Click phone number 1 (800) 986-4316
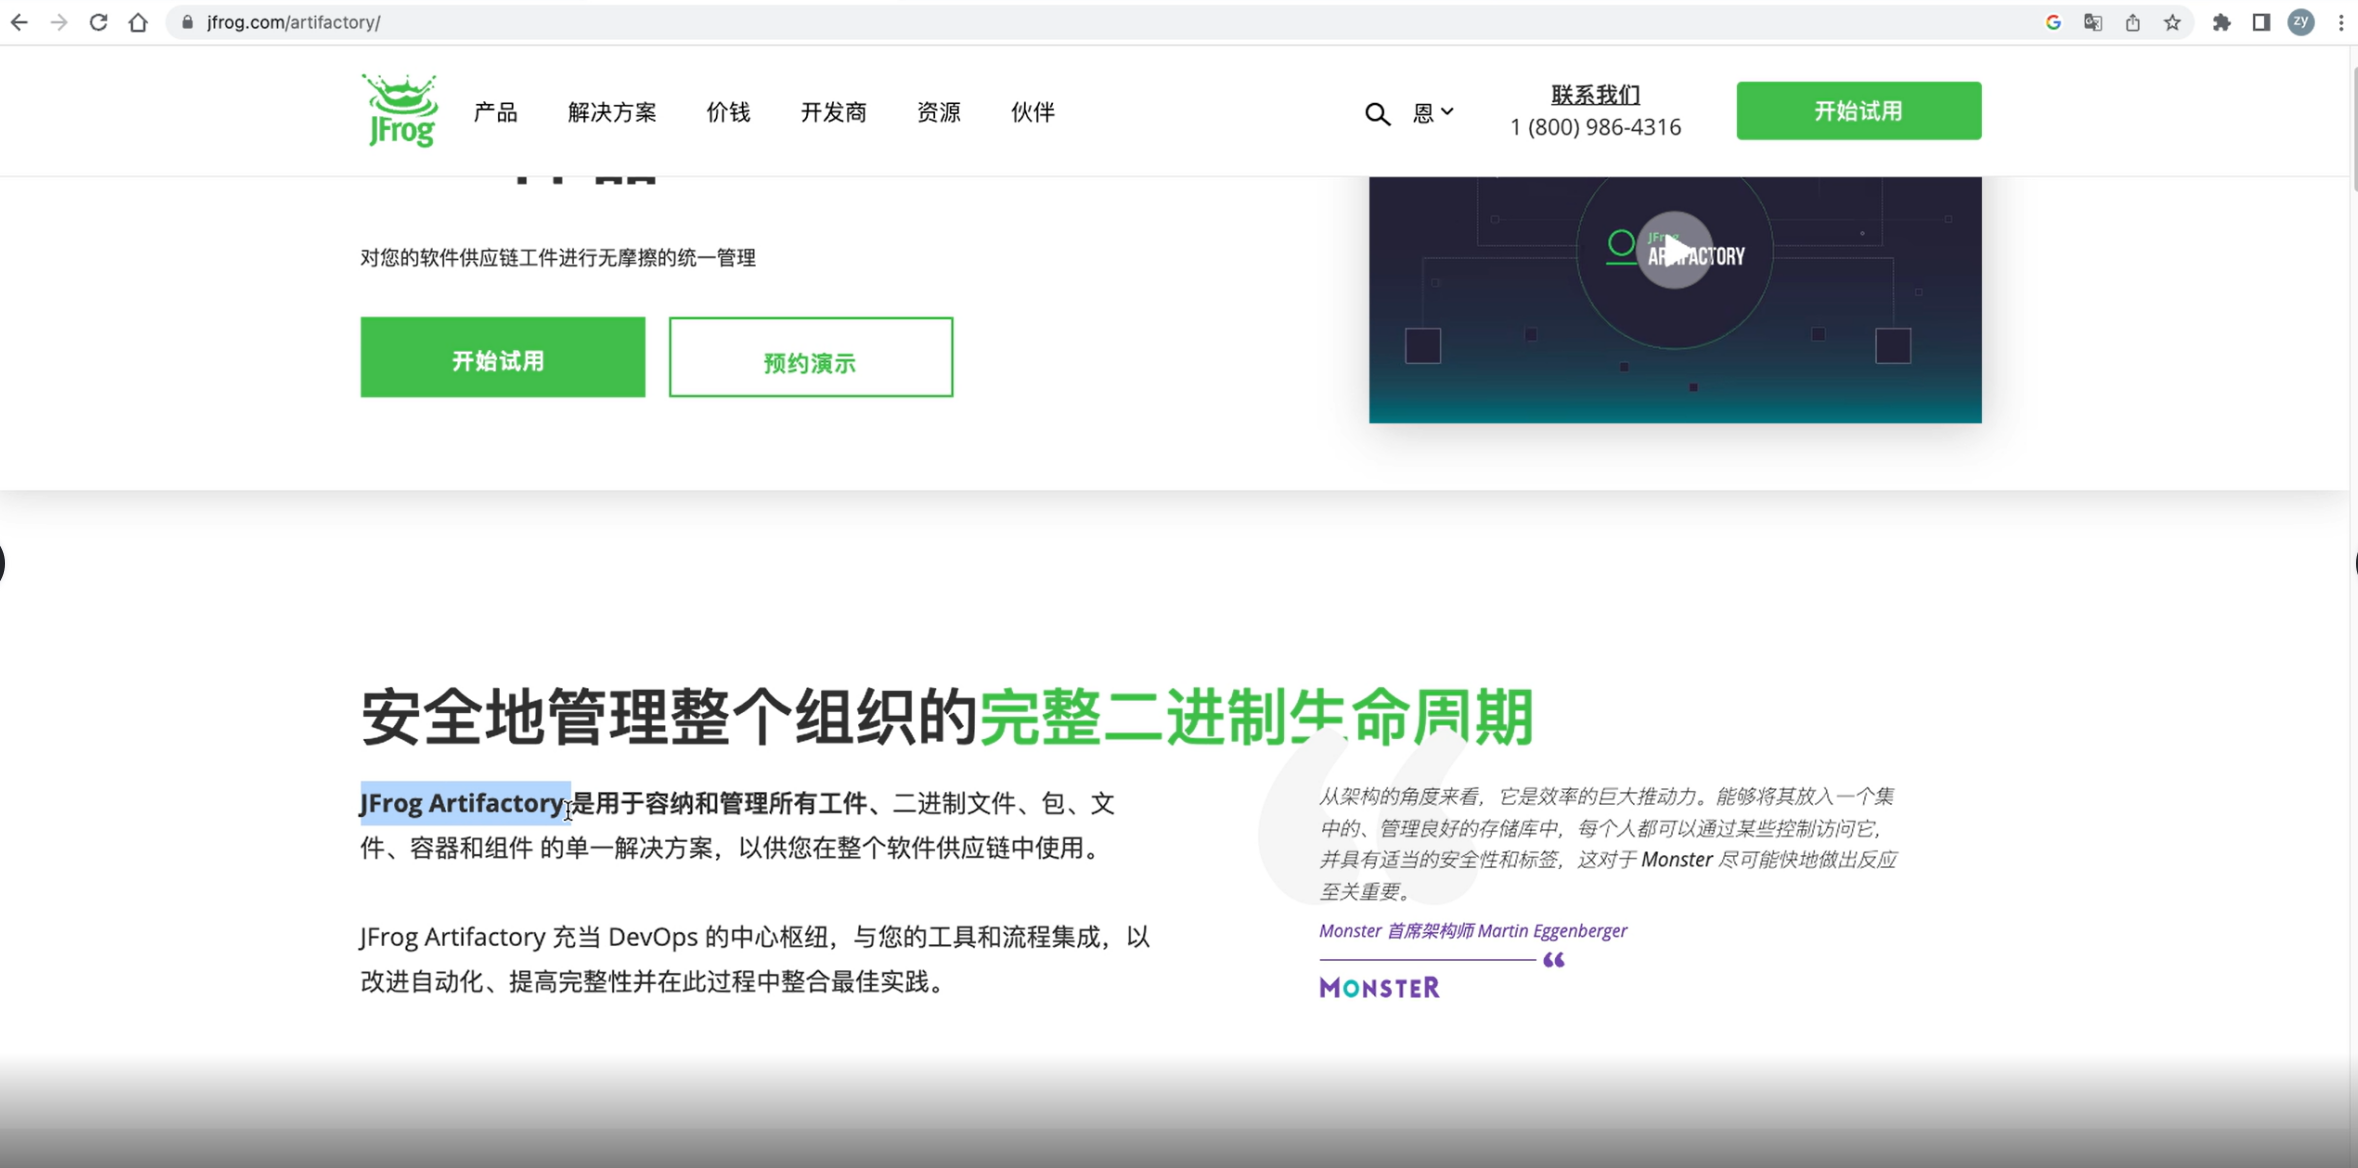Image resolution: width=2358 pixels, height=1168 pixels. [x=1595, y=127]
